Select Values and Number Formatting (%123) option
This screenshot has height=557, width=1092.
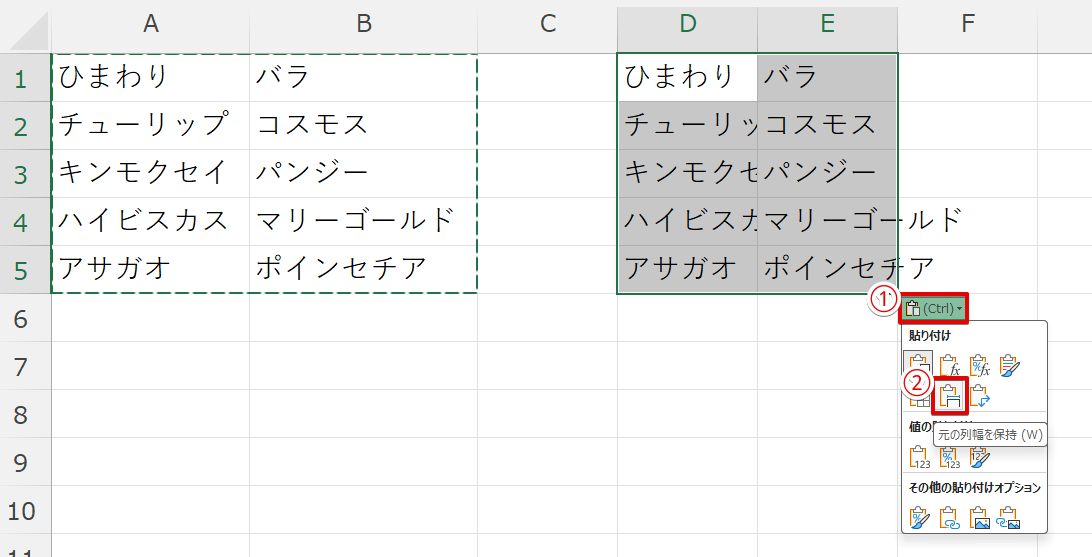[949, 457]
